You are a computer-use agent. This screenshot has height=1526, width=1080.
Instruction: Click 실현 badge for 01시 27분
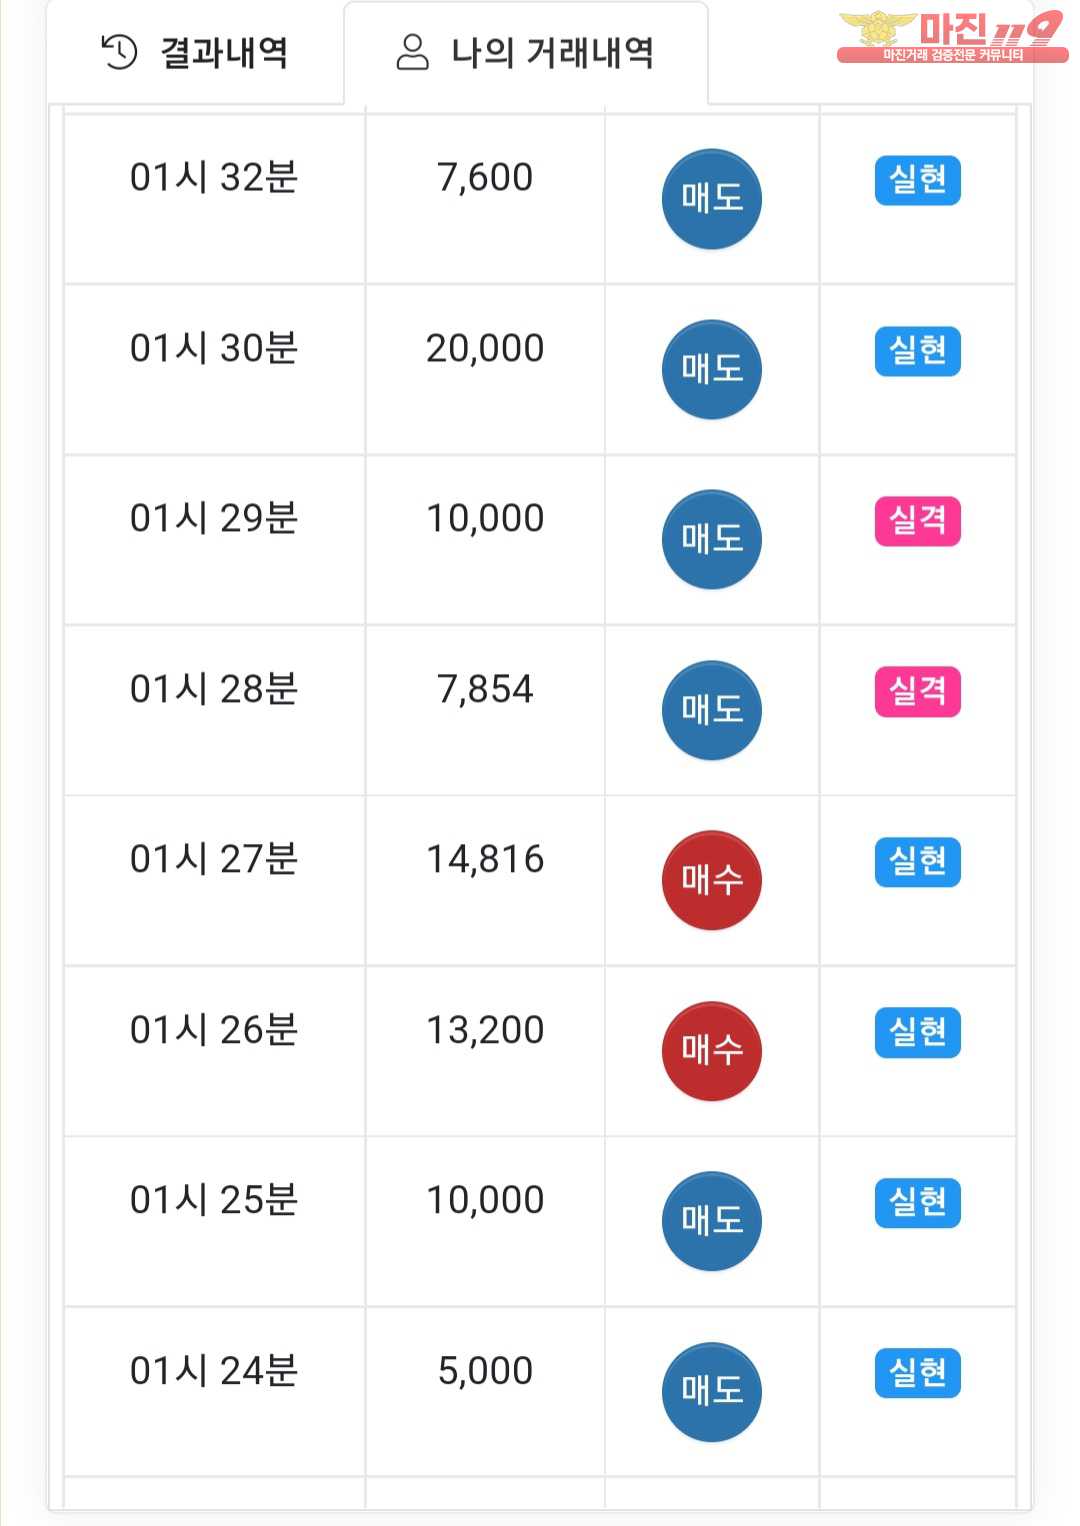point(918,862)
